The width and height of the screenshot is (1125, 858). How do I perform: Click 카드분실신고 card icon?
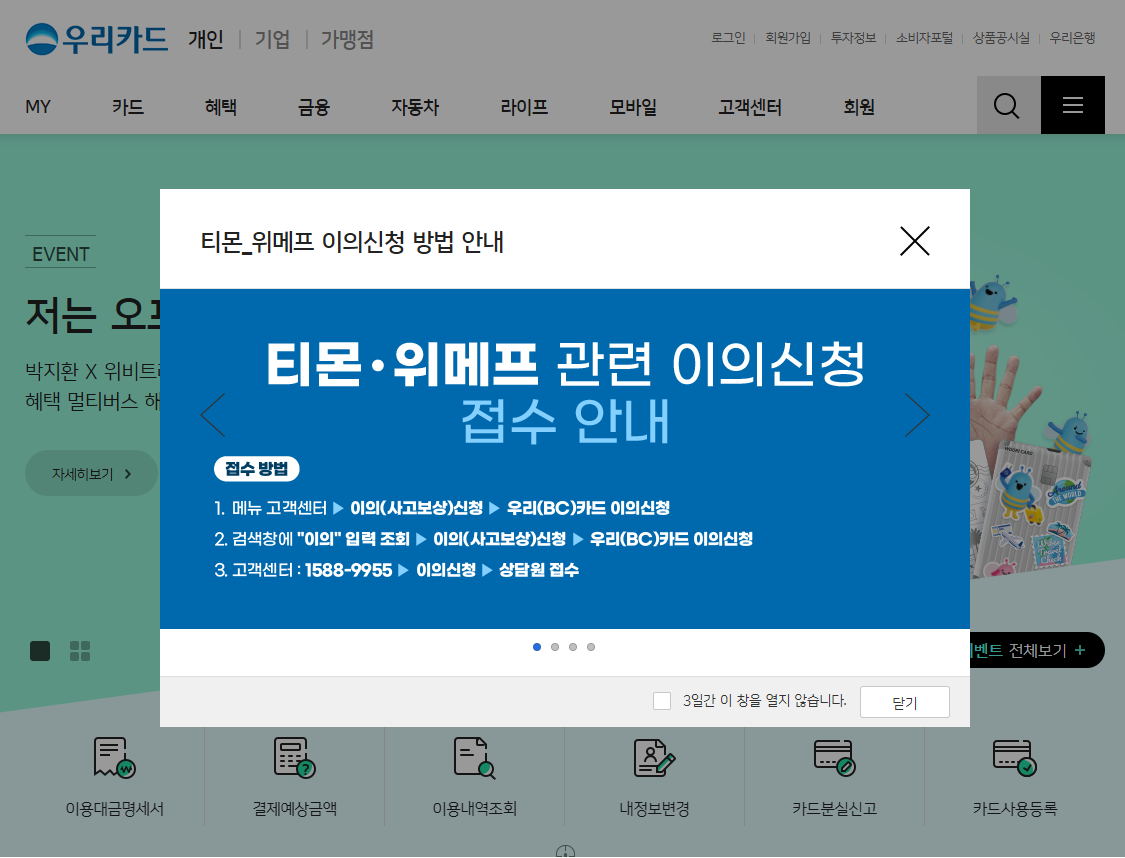pyautogui.click(x=834, y=758)
